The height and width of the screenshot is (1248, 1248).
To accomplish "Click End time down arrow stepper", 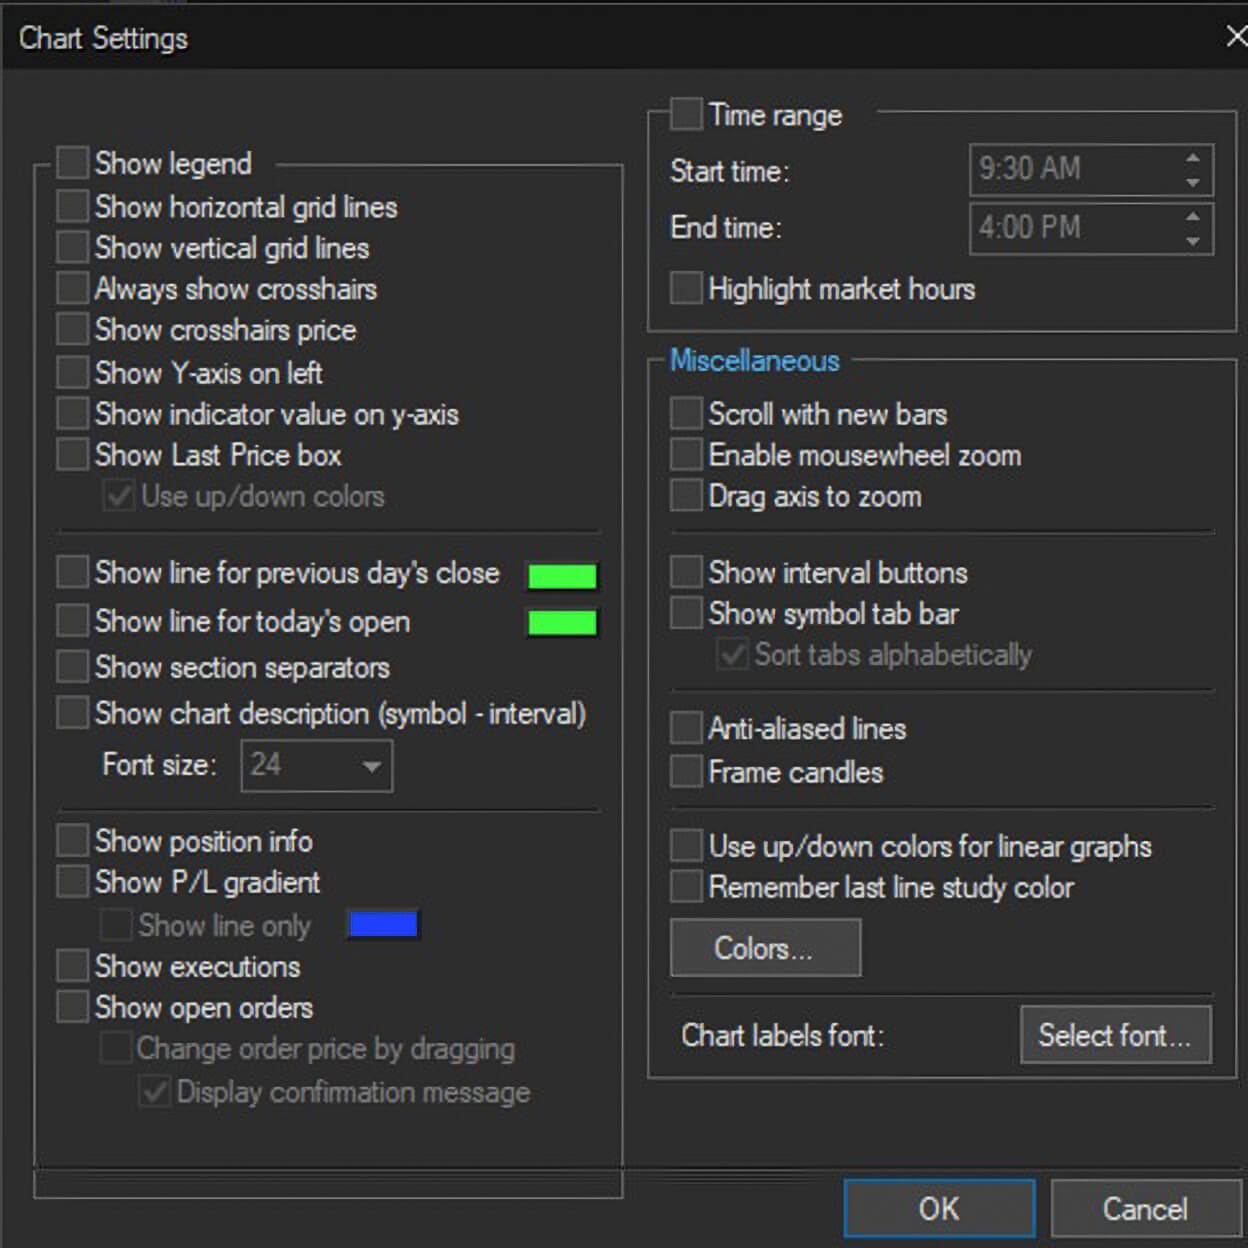I will point(1192,241).
